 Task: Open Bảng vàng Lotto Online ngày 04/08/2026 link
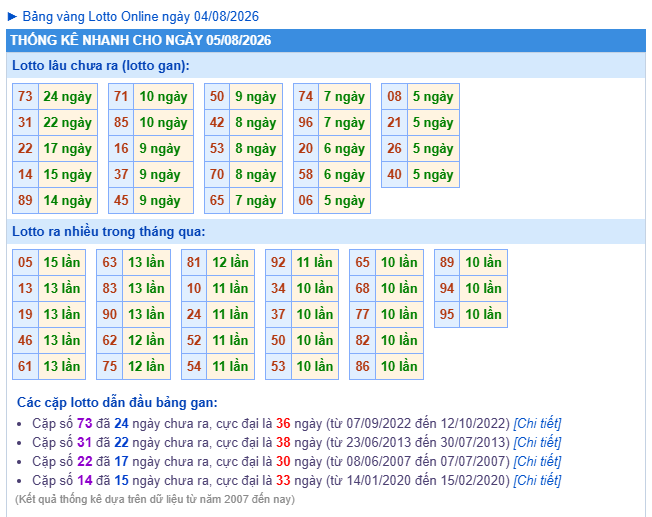pos(141,17)
